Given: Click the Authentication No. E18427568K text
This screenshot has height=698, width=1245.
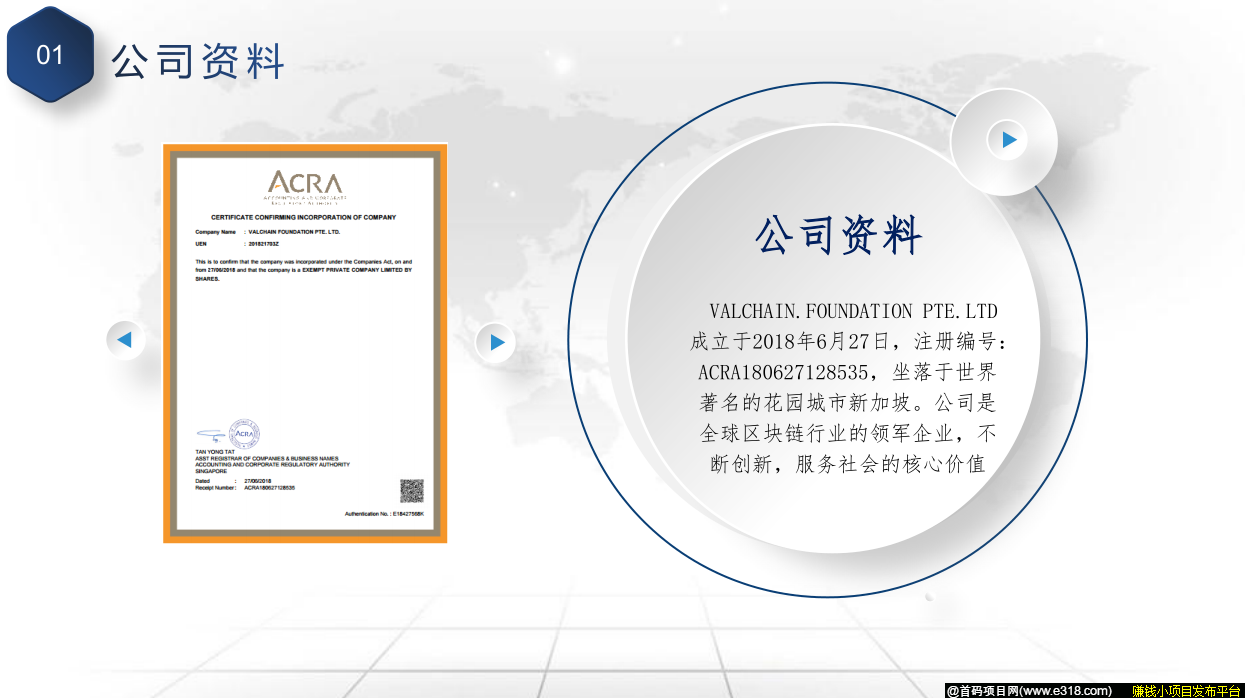Looking at the screenshot, I should click(384, 513).
